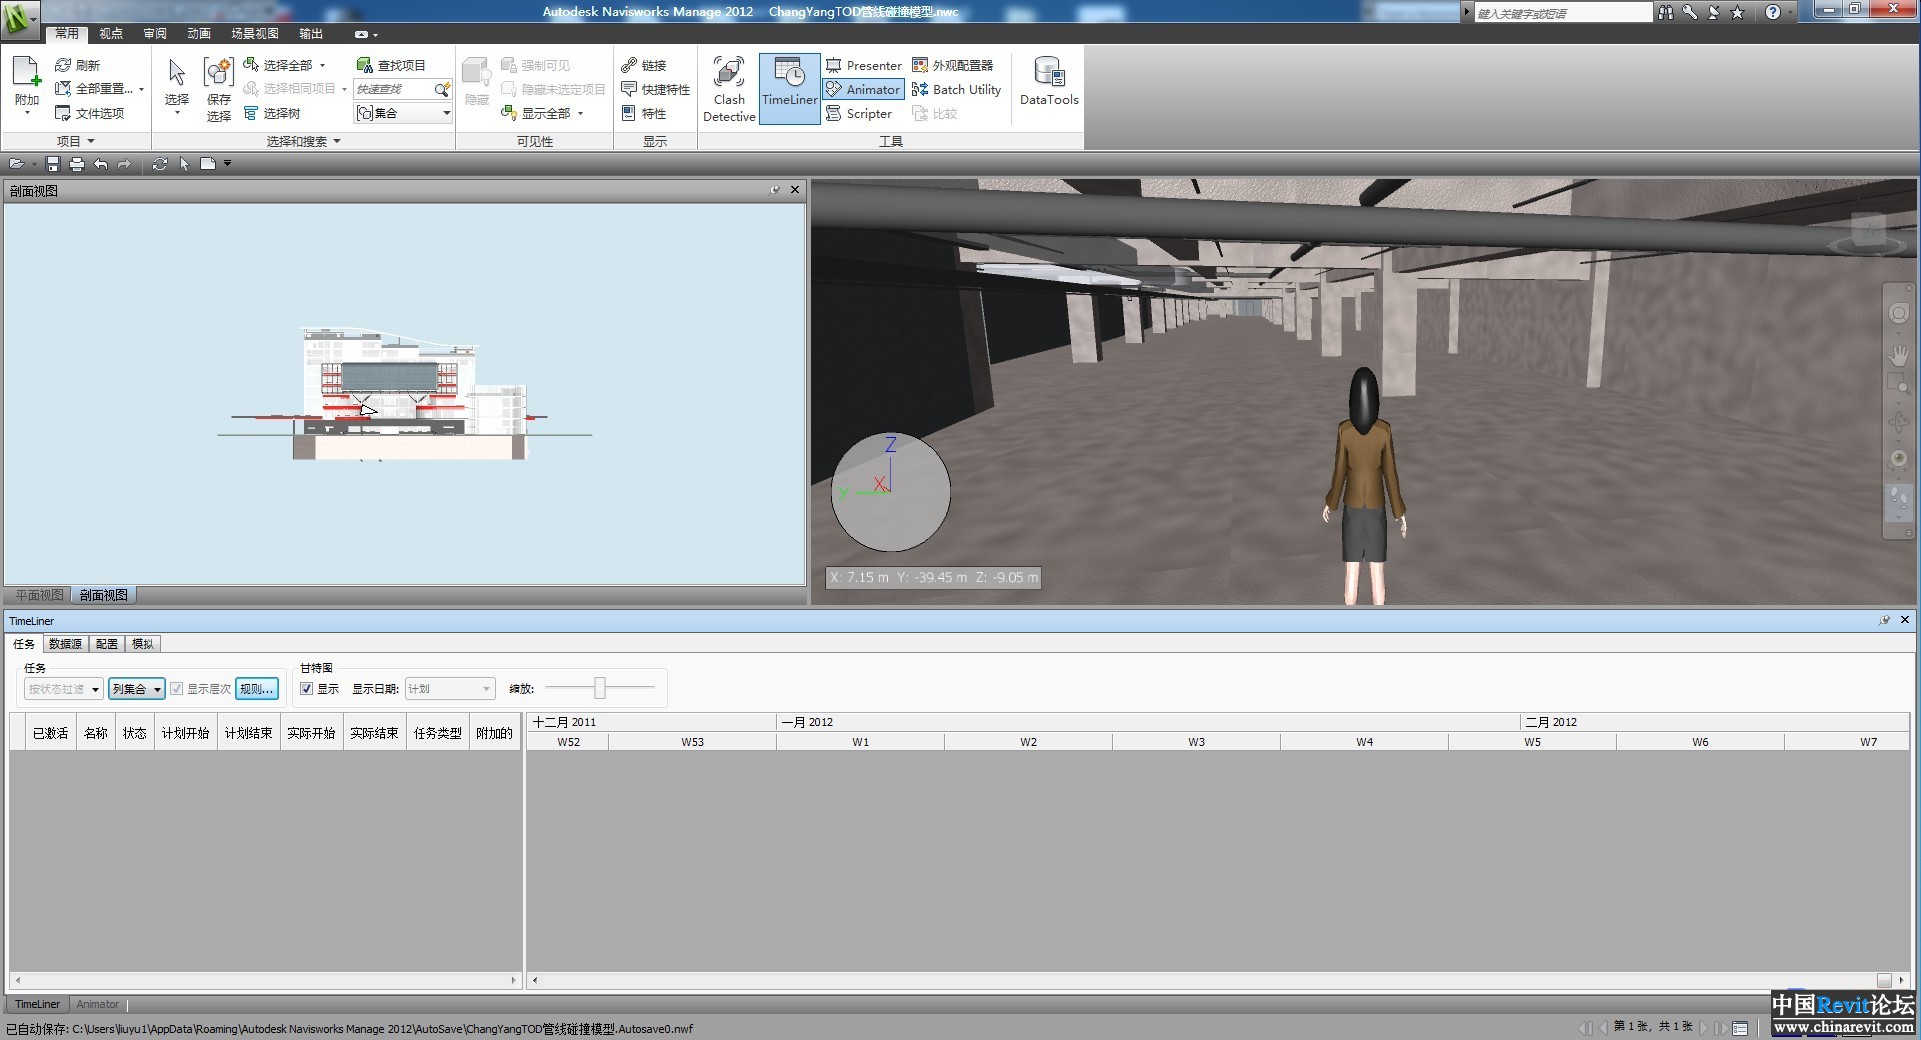Open the Presenter tool
The image size is (1921, 1040).
[864, 65]
